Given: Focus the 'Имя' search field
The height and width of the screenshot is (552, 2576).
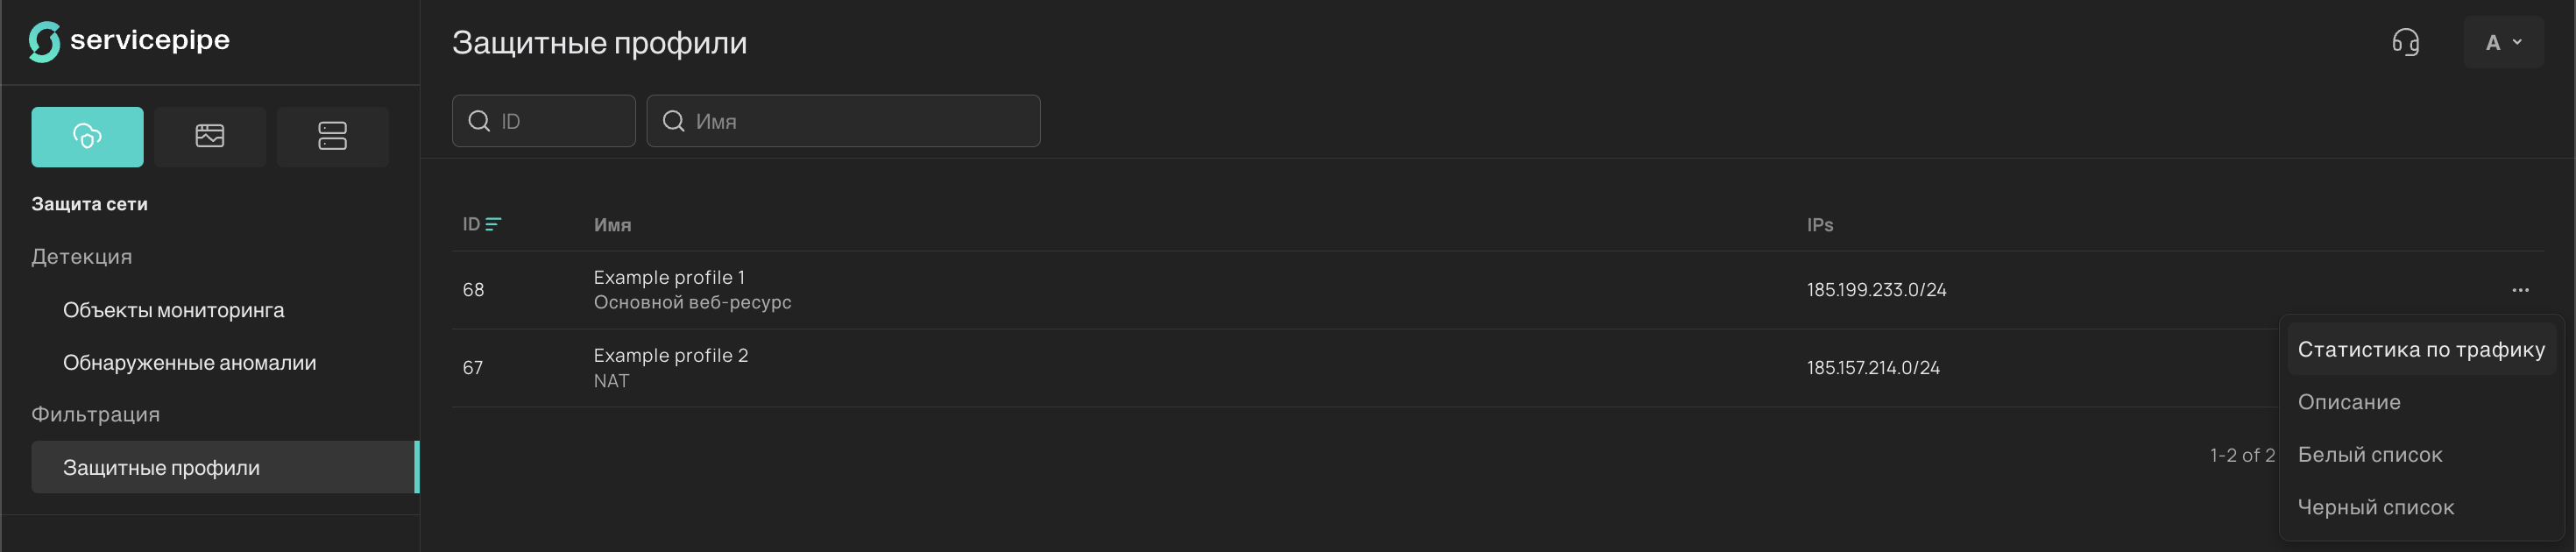Looking at the screenshot, I should 860,121.
